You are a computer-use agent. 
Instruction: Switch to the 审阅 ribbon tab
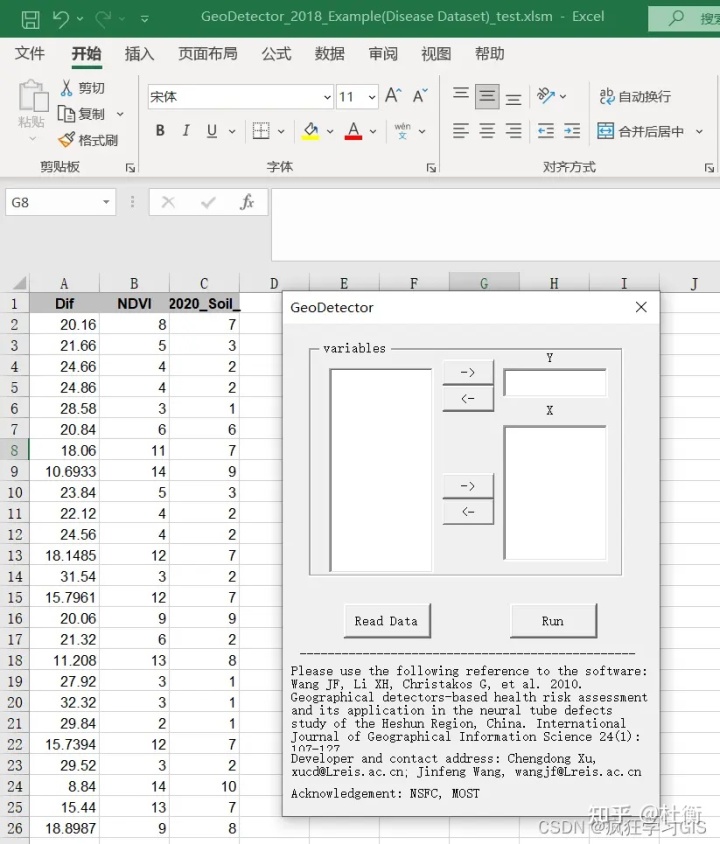tap(383, 53)
